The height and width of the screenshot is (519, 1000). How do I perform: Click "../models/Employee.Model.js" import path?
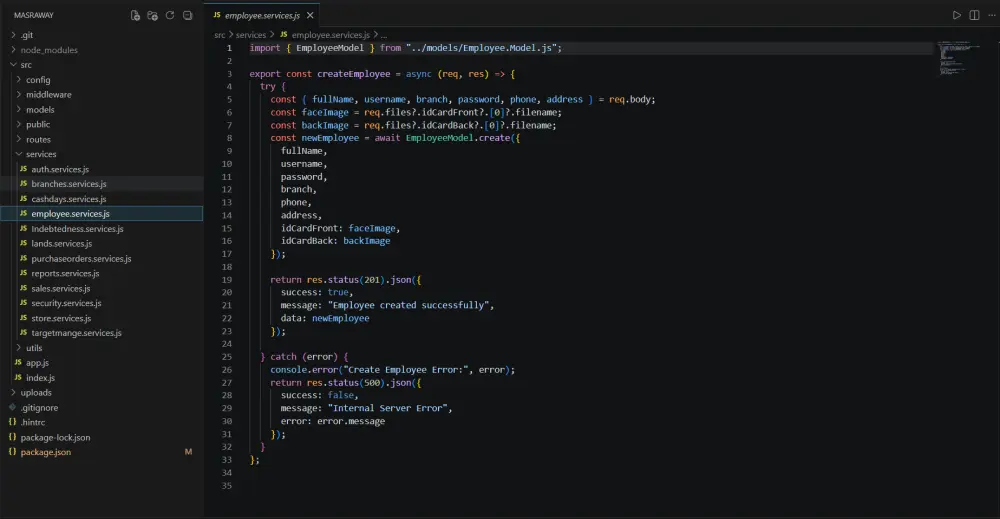coord(482,48)
